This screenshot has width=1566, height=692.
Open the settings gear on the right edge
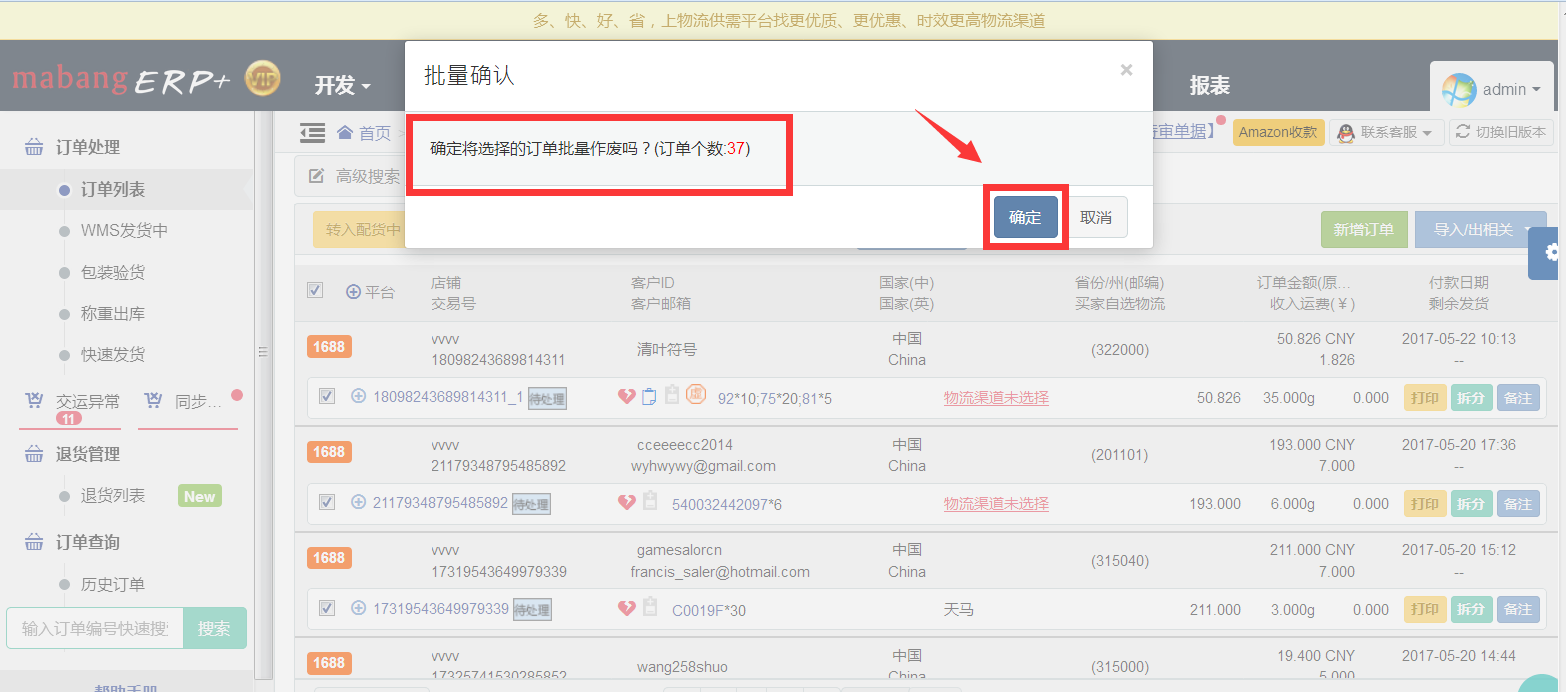[1552, 252]
